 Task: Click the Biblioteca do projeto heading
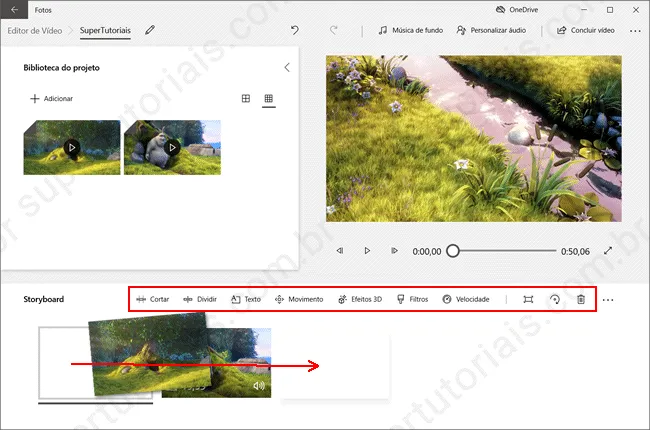61,68
